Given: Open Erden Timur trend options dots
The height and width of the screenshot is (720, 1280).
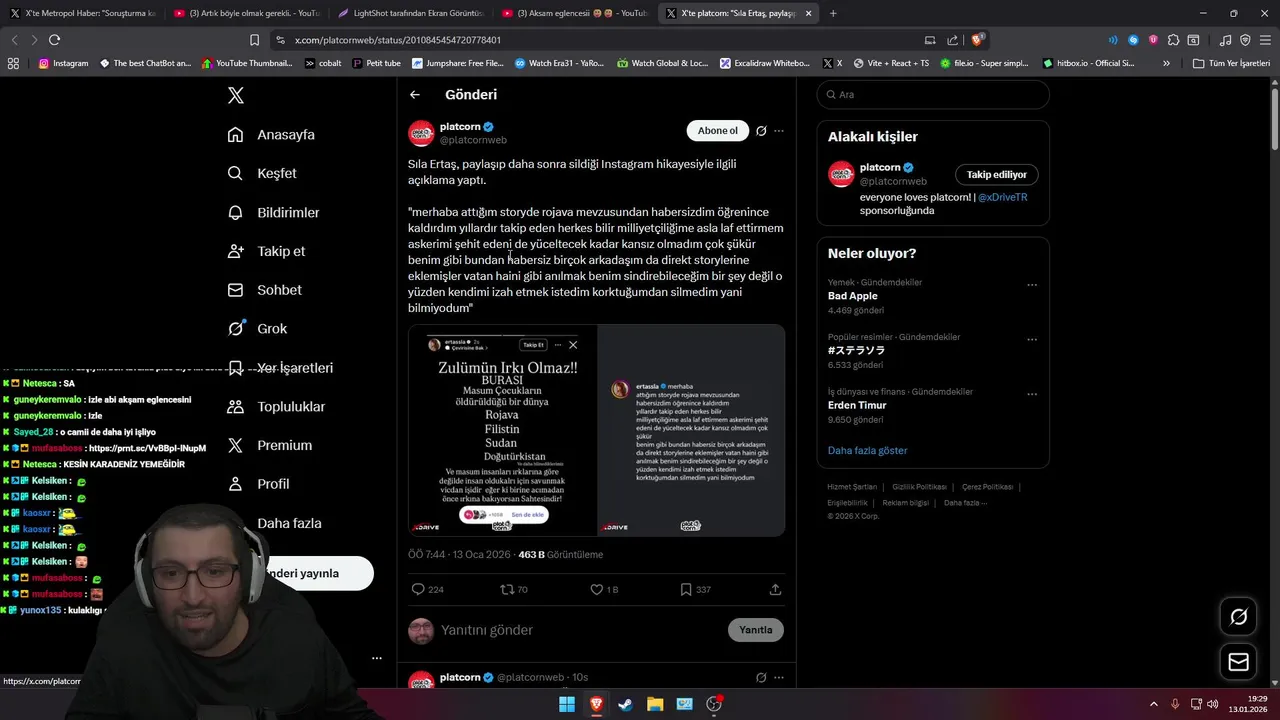Looking at the screenshot, I should click(x=1032, y=394).
